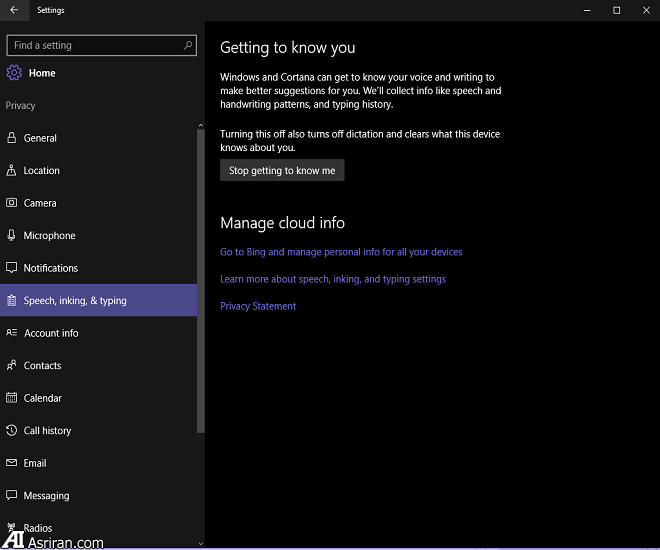Click the Home gear icon
Image resolution: width=660 pixels, height=550 pixels.
14,73
